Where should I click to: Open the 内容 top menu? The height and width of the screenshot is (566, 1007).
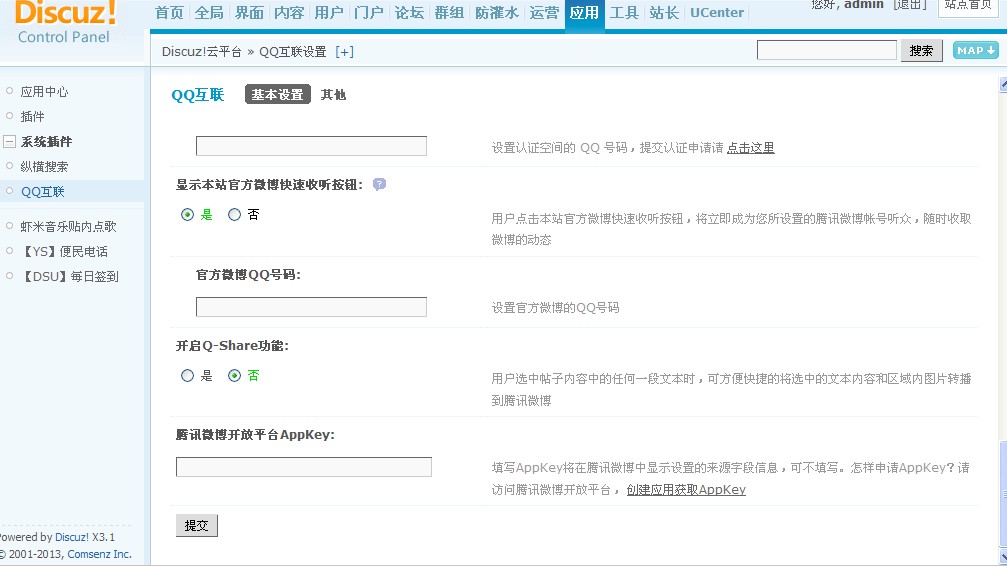(289, 13)
